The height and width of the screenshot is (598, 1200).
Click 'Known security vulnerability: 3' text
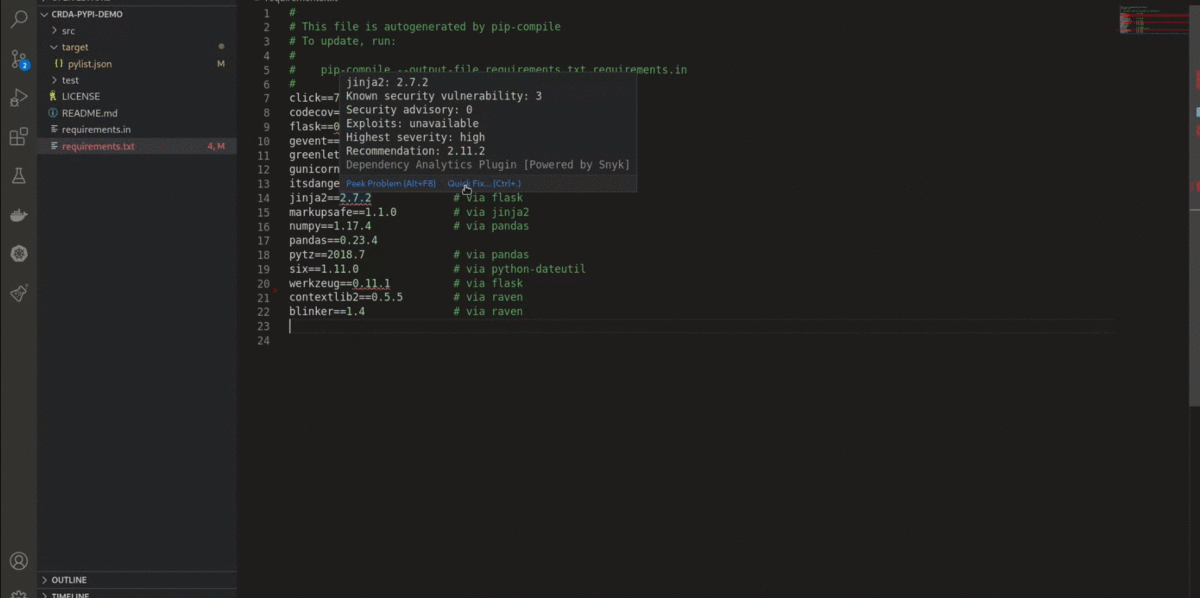pos(444,96)
